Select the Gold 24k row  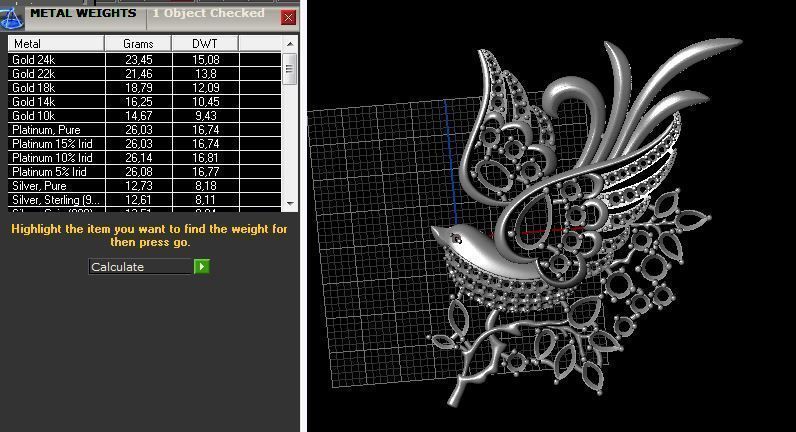click(x=145, y=60)
